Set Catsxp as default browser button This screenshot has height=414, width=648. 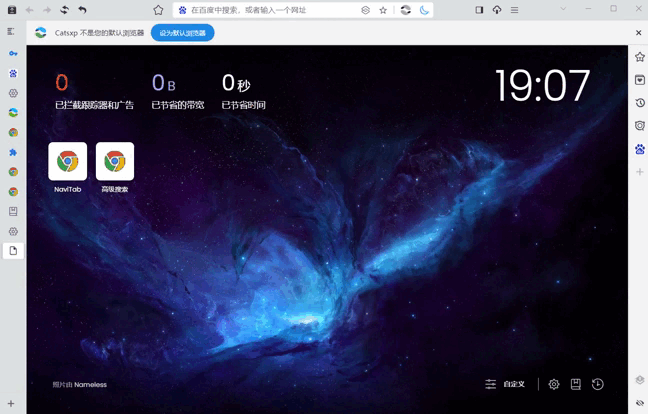pyautogui.click(x=182, y=33)
